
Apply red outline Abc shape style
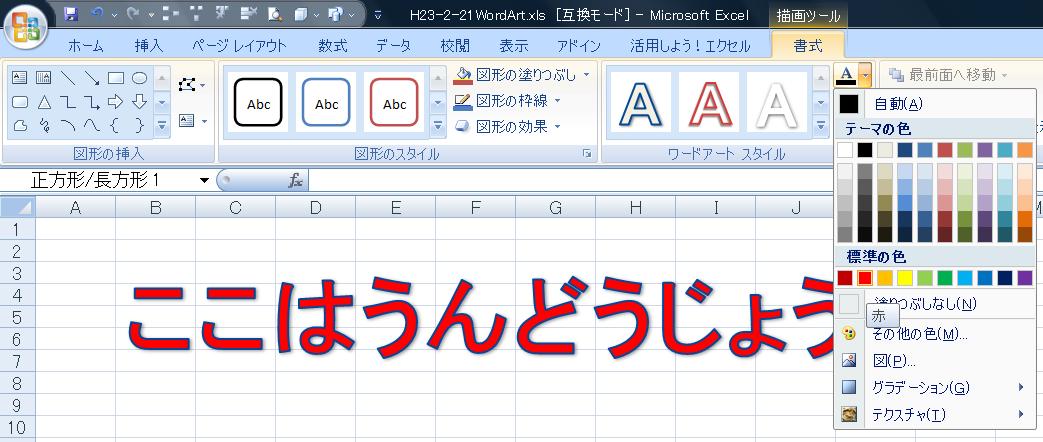click(394, 103)
